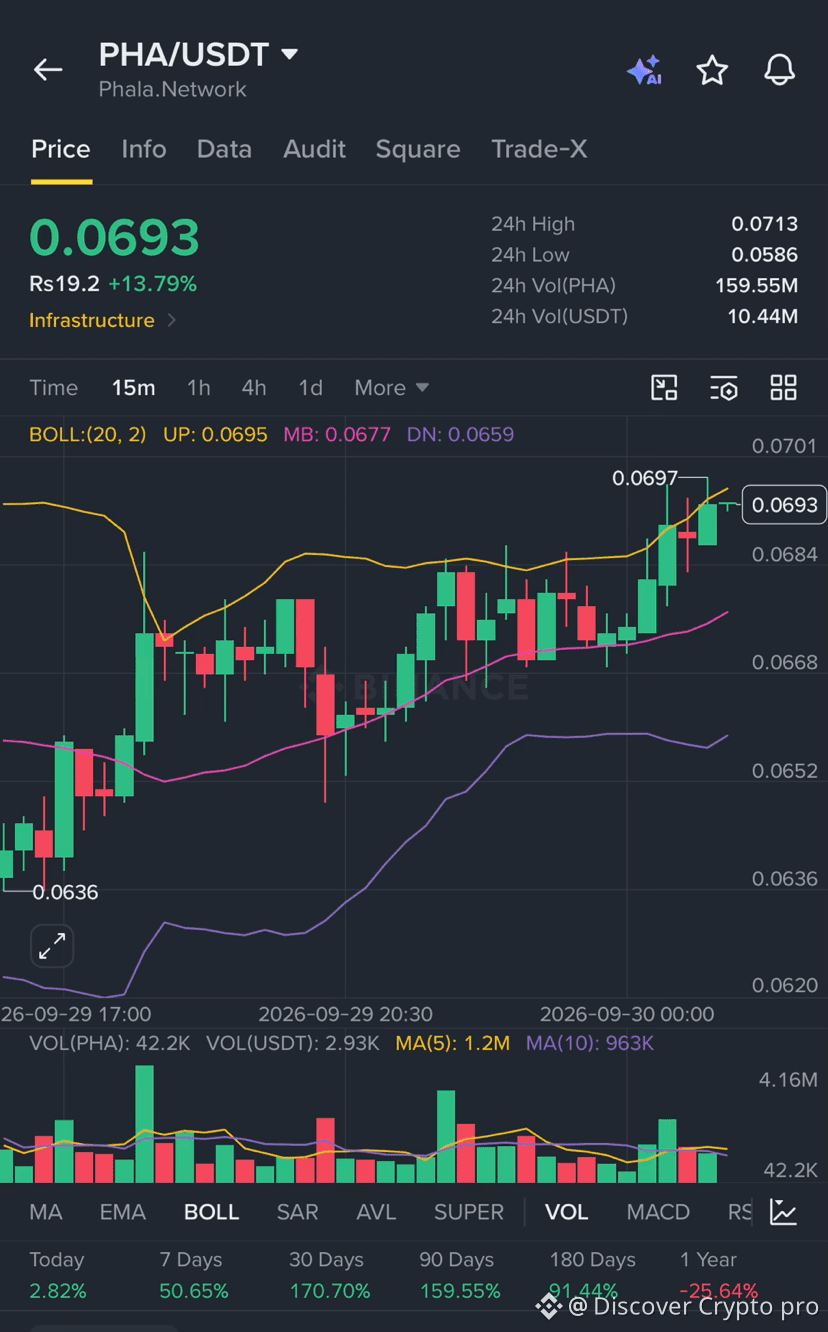828x1332 pixels.
Task: Open the AI sparkle assistant icon
Action: [x=644, y=70]
